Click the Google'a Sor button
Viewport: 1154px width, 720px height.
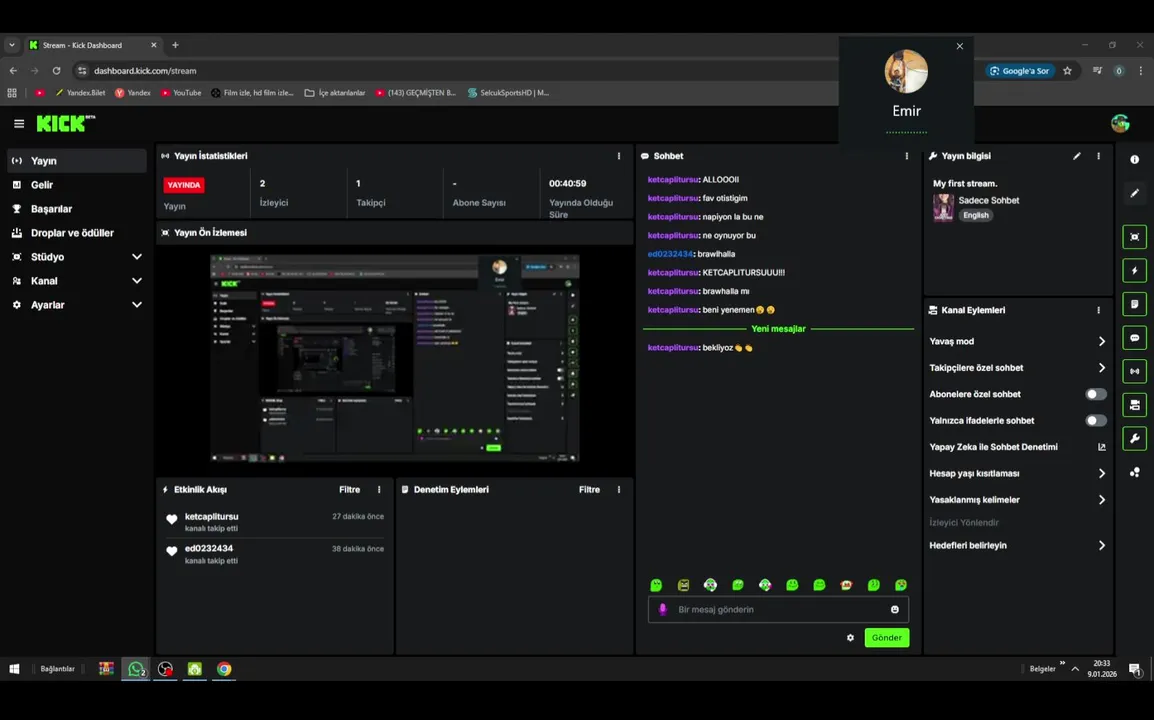pos(1019,71)
